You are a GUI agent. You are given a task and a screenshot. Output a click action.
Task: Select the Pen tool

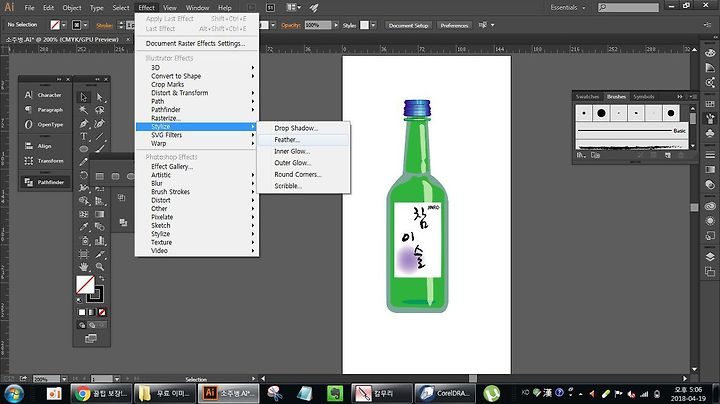(84, 123)
